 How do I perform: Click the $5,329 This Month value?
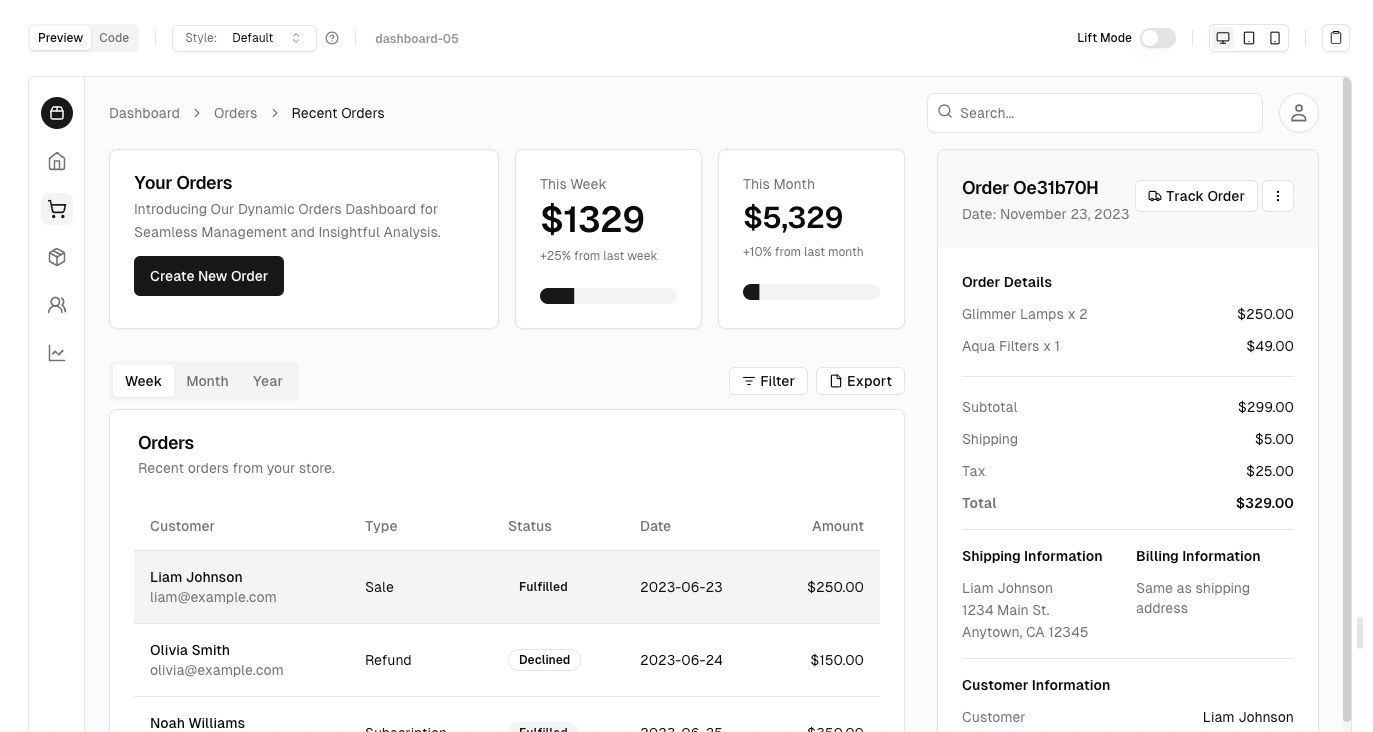pyautogui.click(x=793, y=217)
